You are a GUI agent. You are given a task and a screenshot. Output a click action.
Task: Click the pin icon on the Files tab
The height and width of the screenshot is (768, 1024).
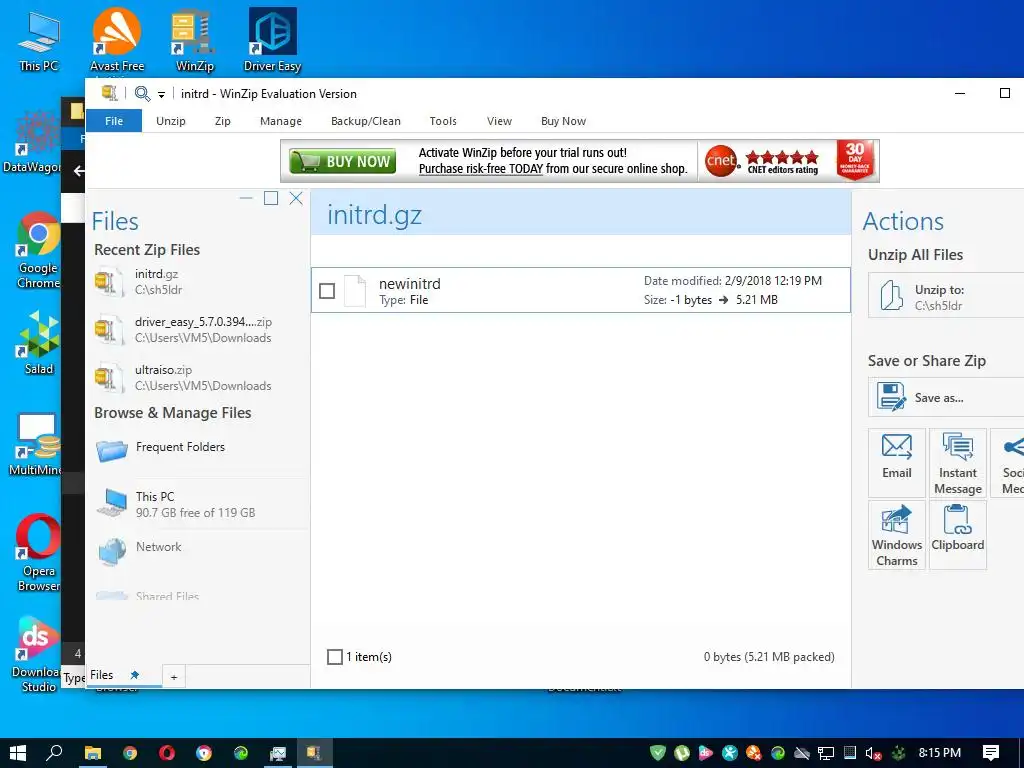(135, 675)
